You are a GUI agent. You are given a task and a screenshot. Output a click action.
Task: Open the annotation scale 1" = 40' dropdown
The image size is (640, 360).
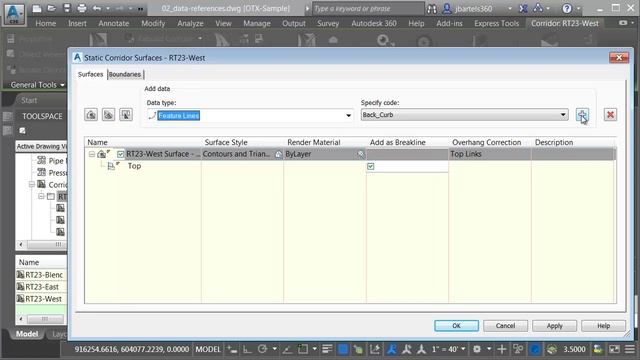(449, 349)
